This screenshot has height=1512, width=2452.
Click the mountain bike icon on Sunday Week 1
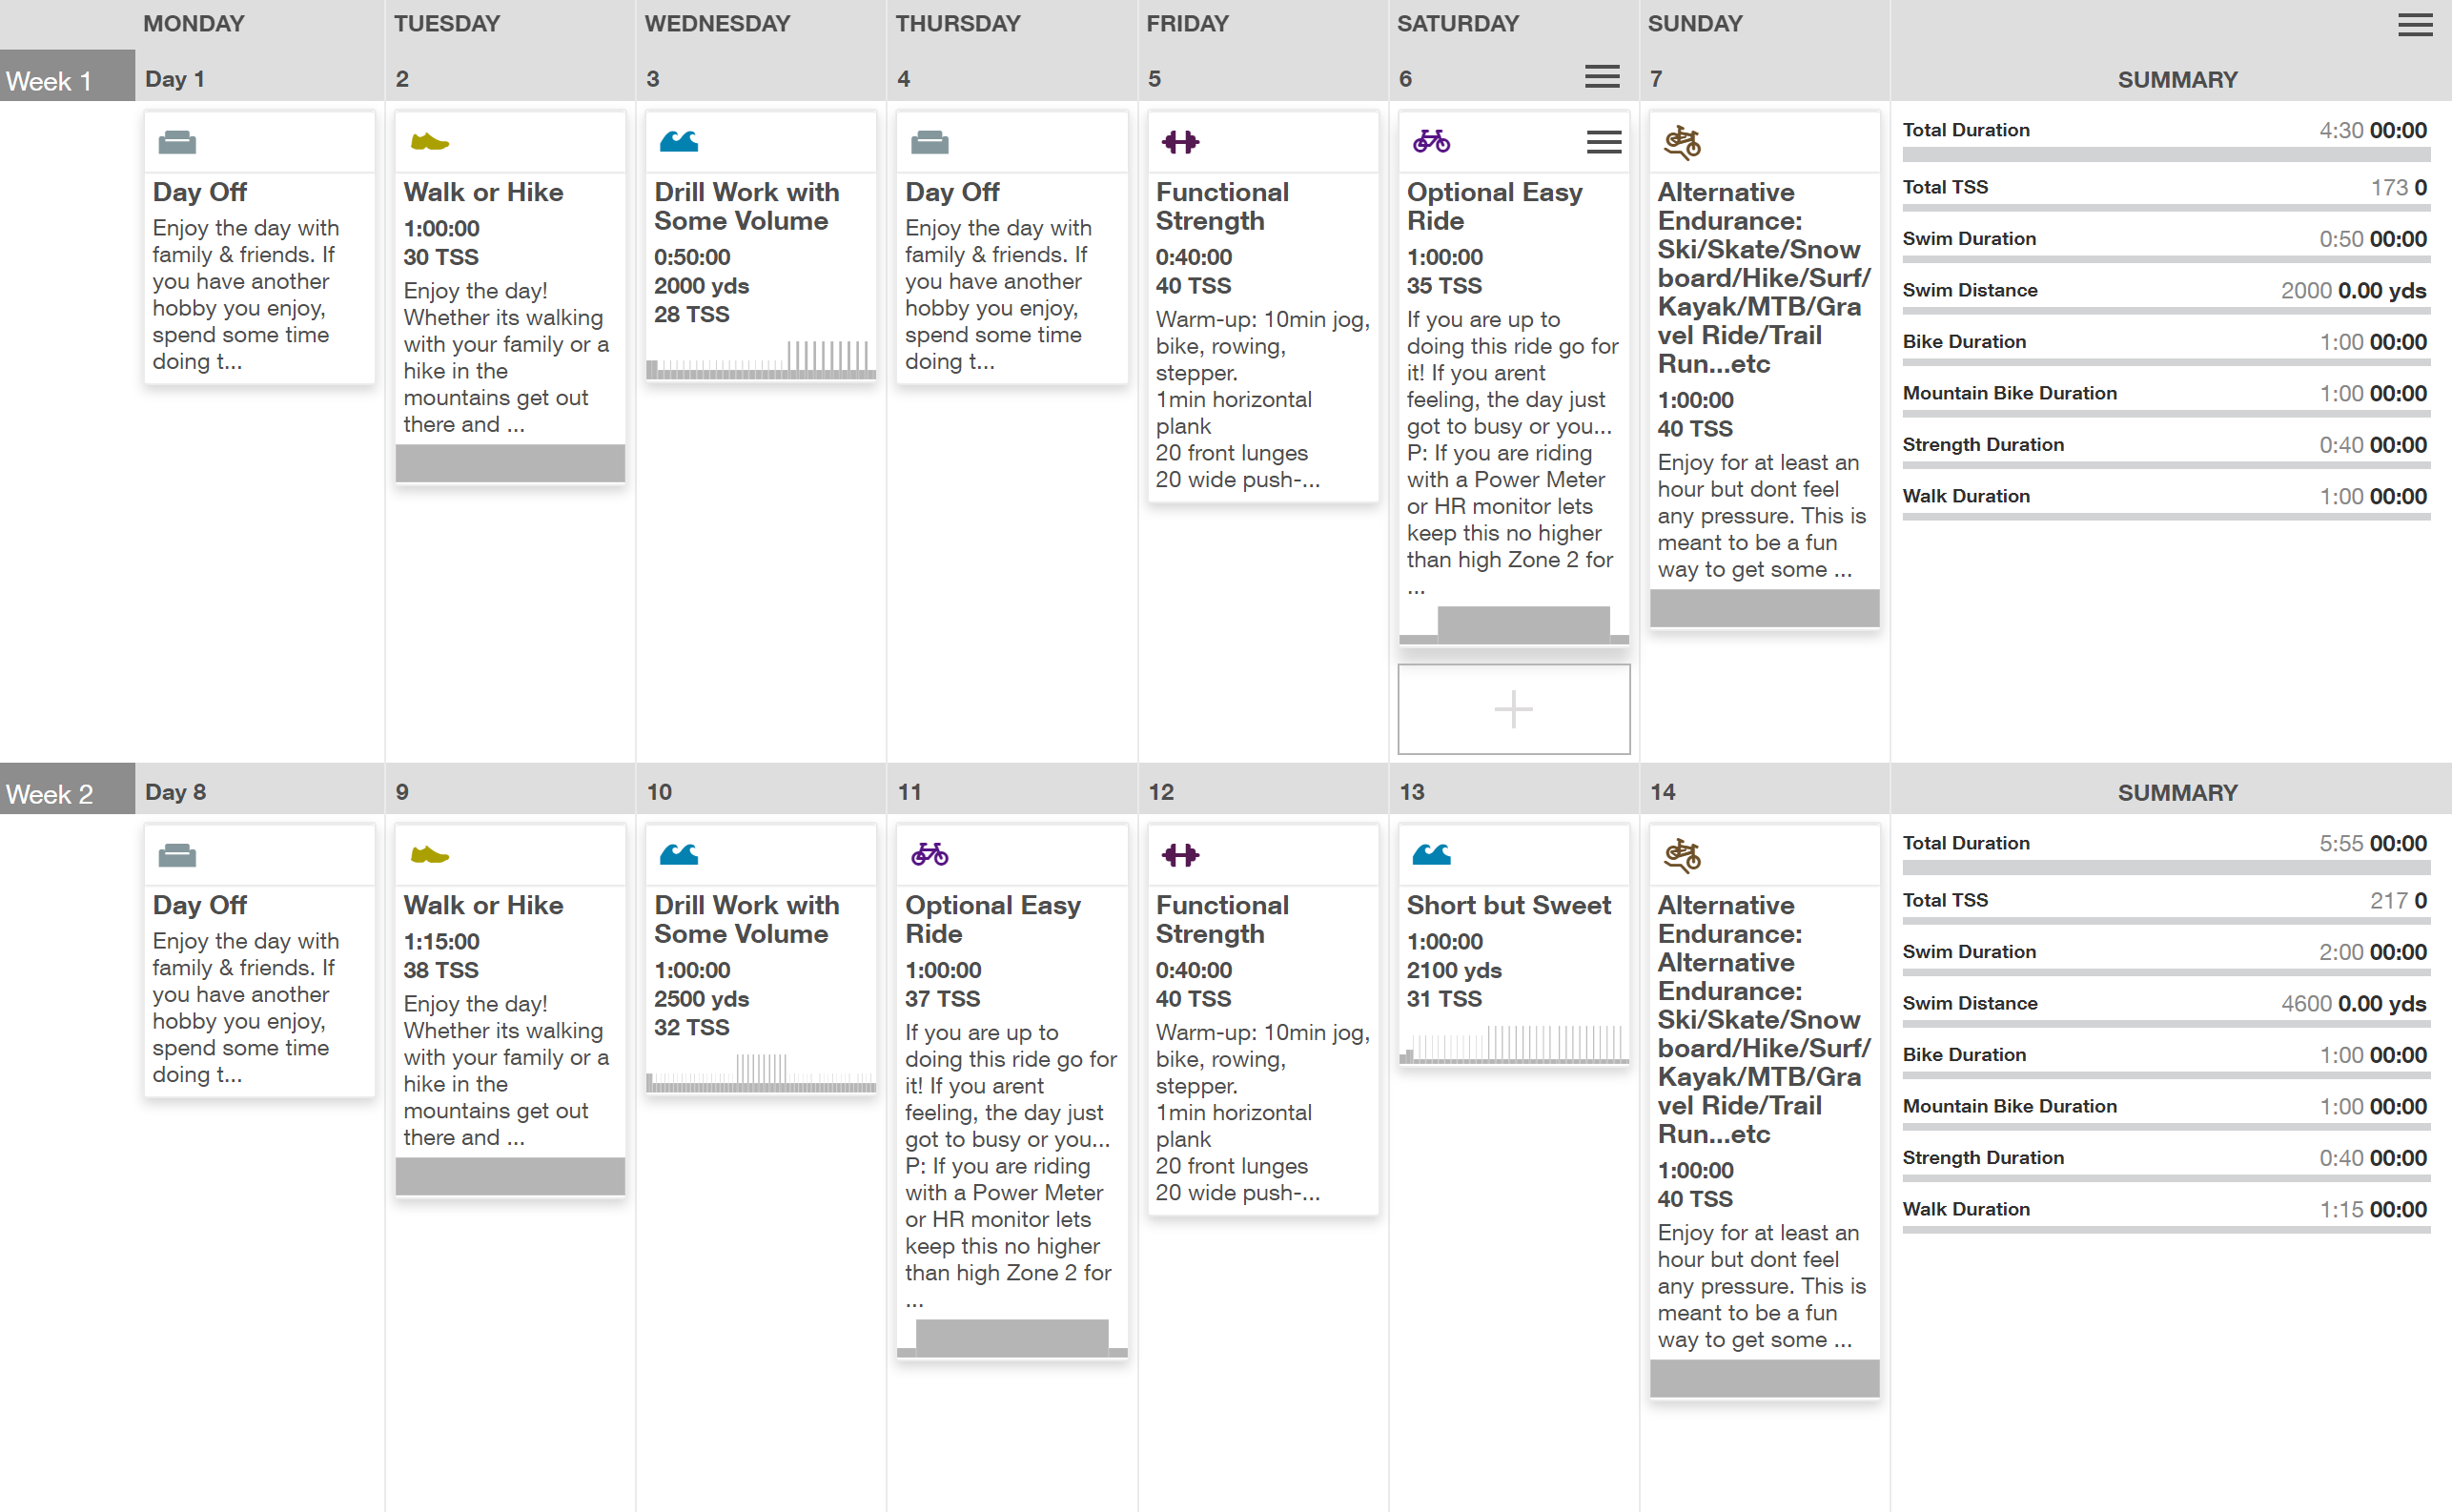1682,143
